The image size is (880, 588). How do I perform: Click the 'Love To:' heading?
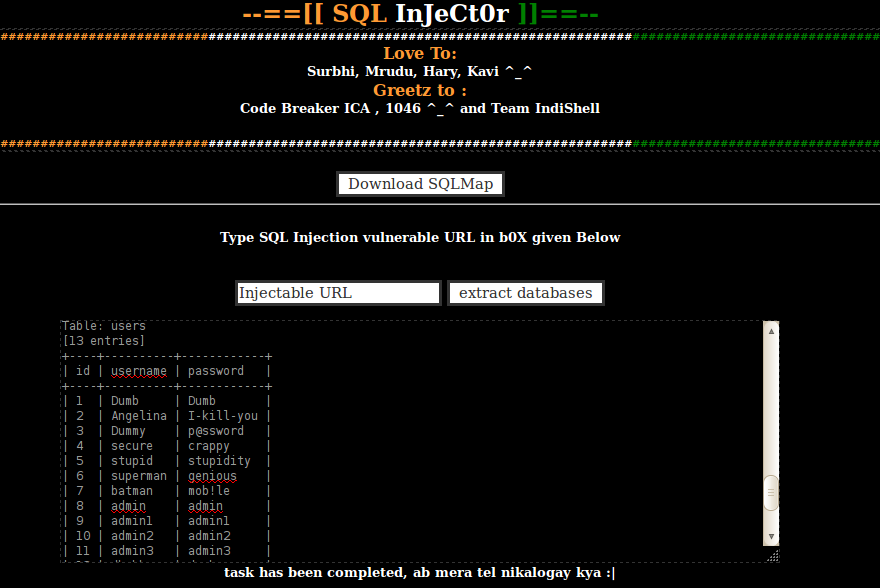coord(420,53)
